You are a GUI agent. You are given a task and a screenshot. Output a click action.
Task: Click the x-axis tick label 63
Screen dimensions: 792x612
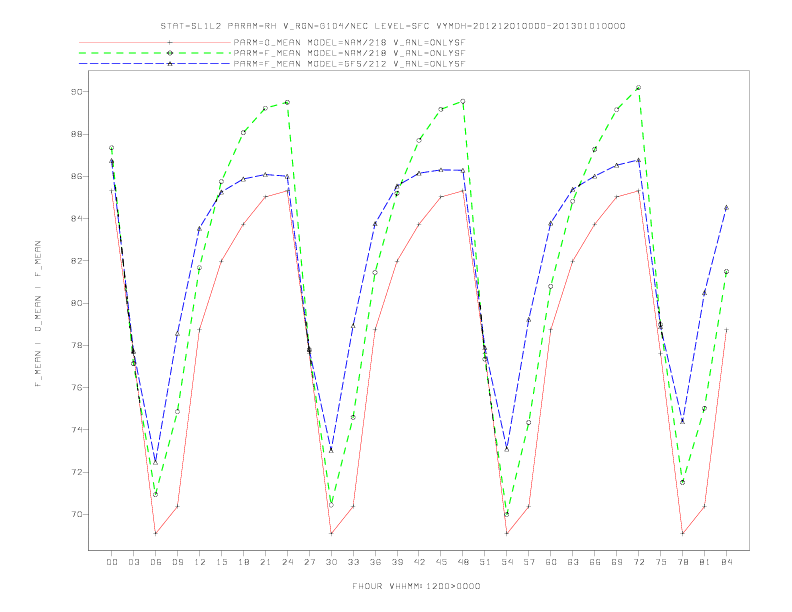pos(573,562)
